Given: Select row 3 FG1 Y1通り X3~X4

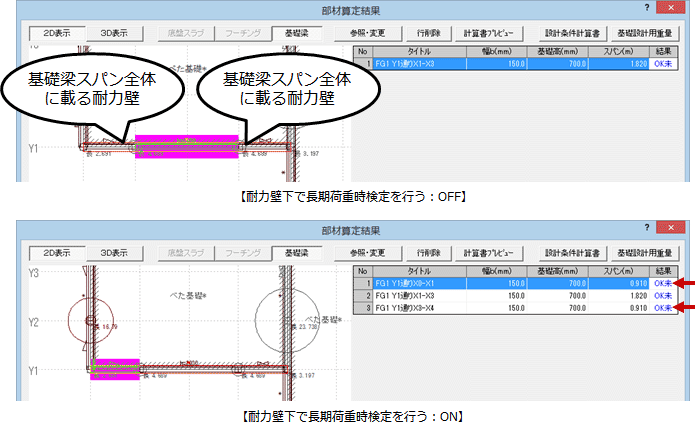Looking at the screenshot, I should tap(420, 309).
